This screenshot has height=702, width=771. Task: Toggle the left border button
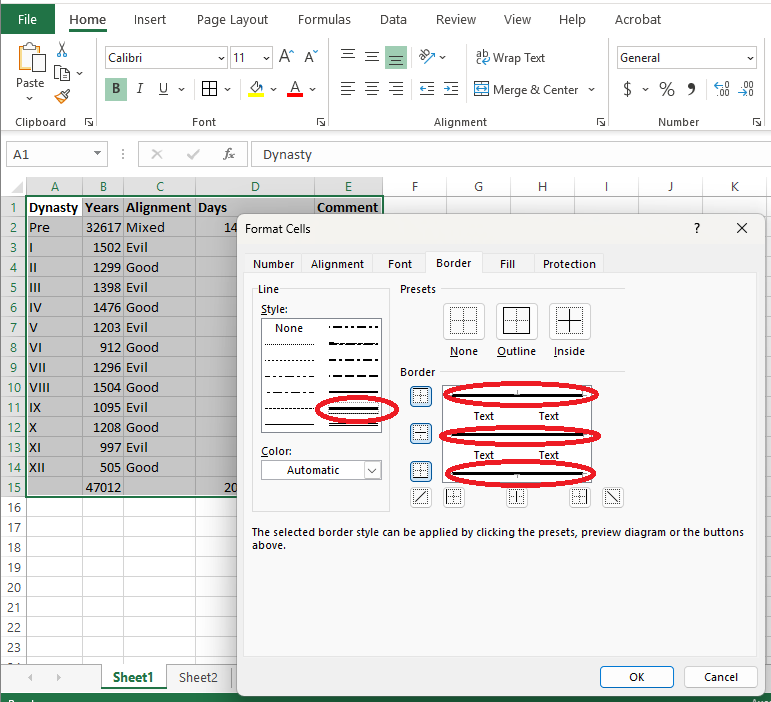pos(454,497)
